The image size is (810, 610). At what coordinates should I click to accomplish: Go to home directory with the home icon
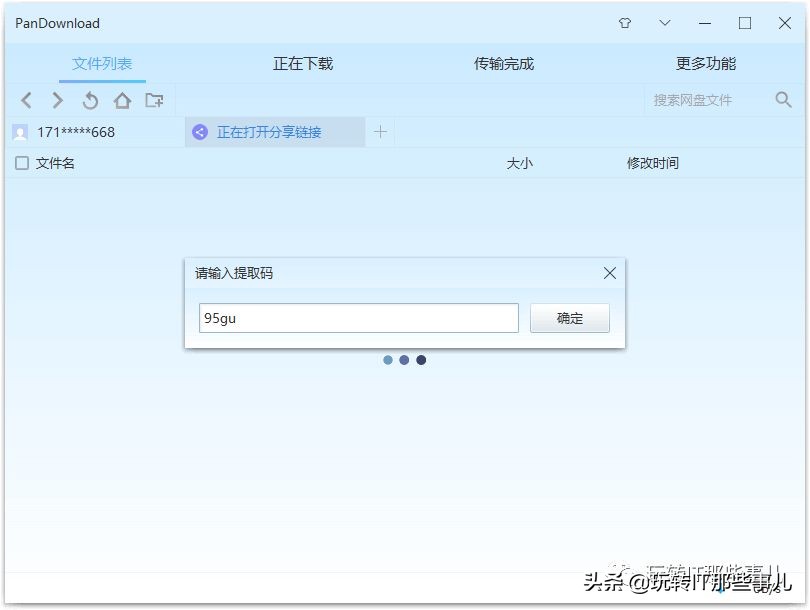pos(122,100)
